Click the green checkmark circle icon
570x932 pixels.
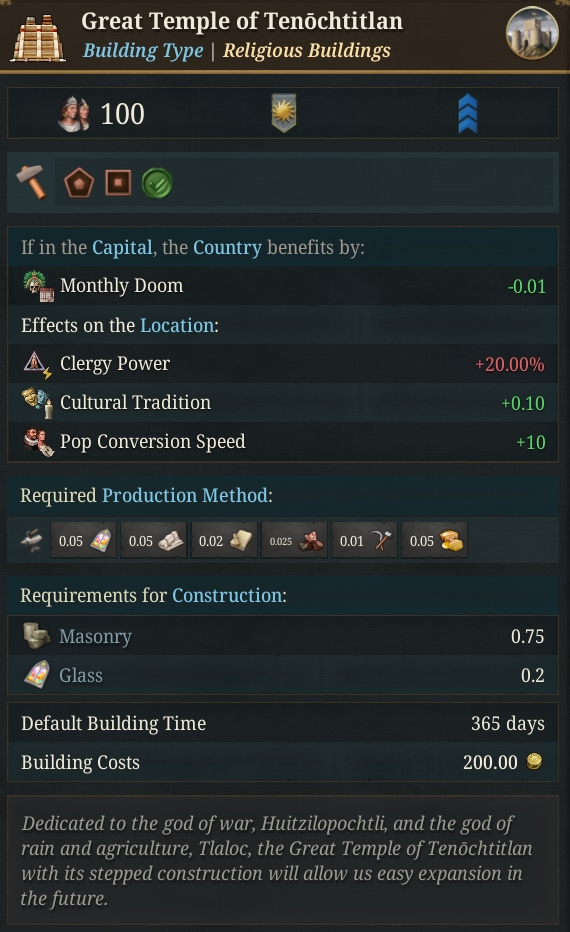(157, 183)
